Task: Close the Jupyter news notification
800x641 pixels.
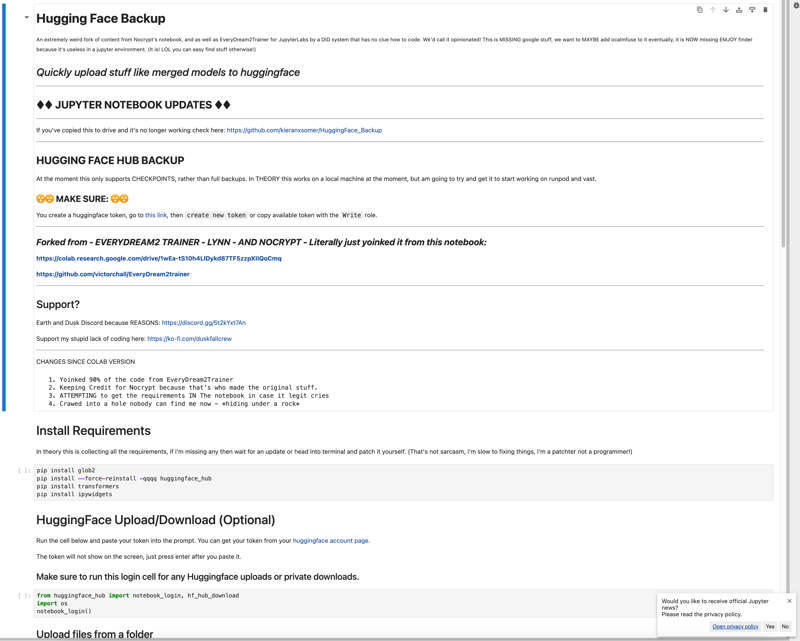Action: point(789,601)
